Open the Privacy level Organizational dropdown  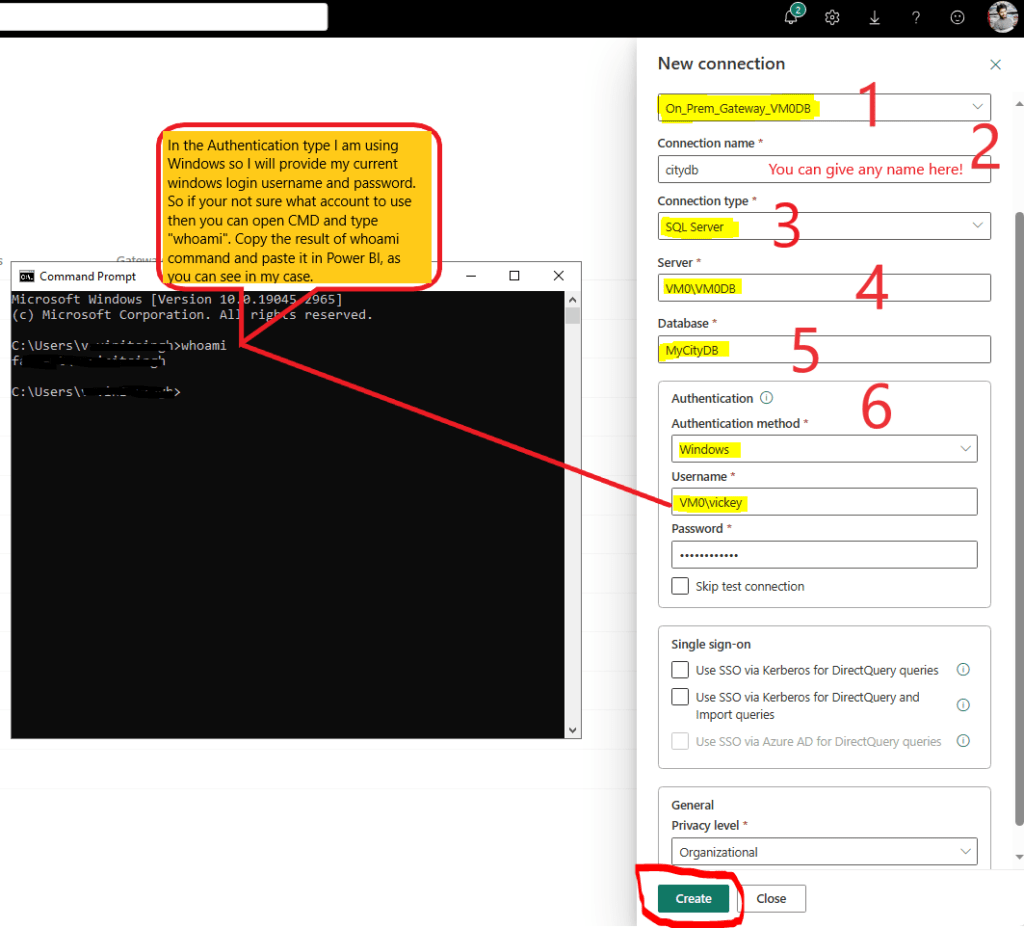(824, 852)
